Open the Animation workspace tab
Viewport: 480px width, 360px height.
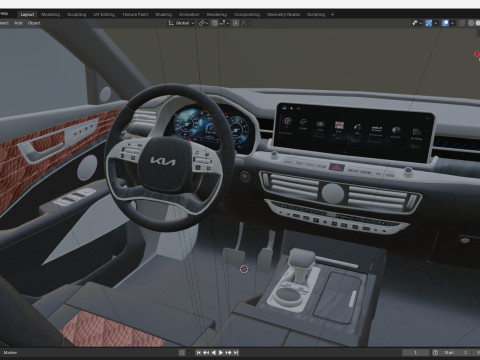tap(189, 15)
